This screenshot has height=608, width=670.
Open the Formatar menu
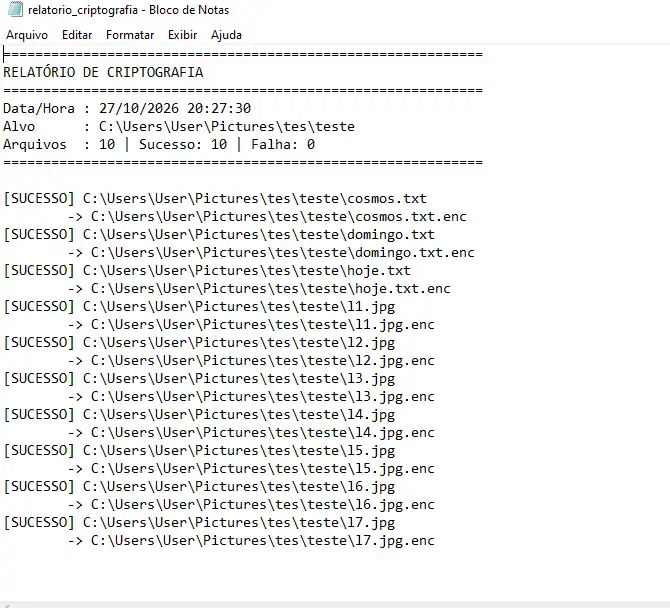point(130,35)
